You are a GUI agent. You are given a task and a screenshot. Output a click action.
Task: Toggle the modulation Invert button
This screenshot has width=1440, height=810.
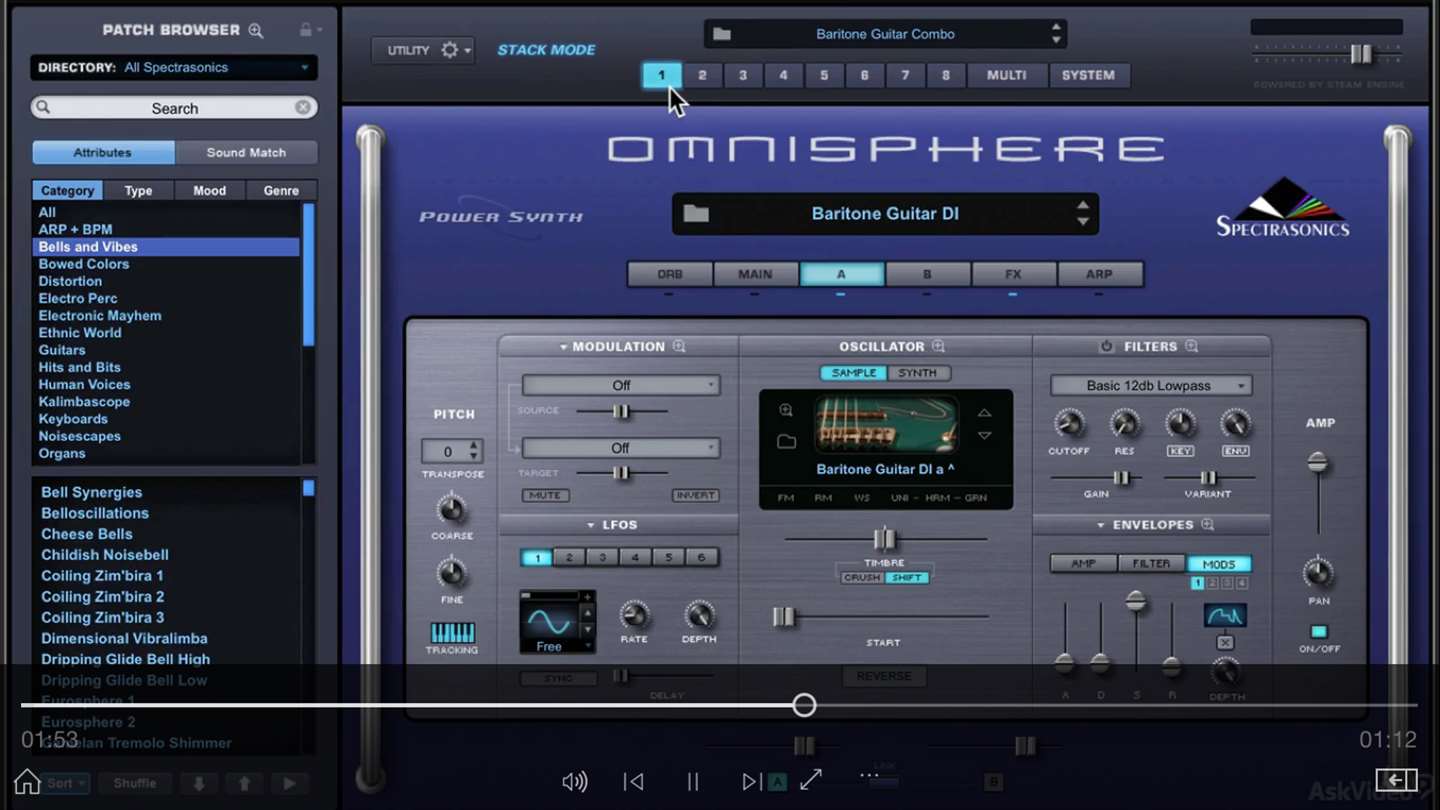click(695, 495)
